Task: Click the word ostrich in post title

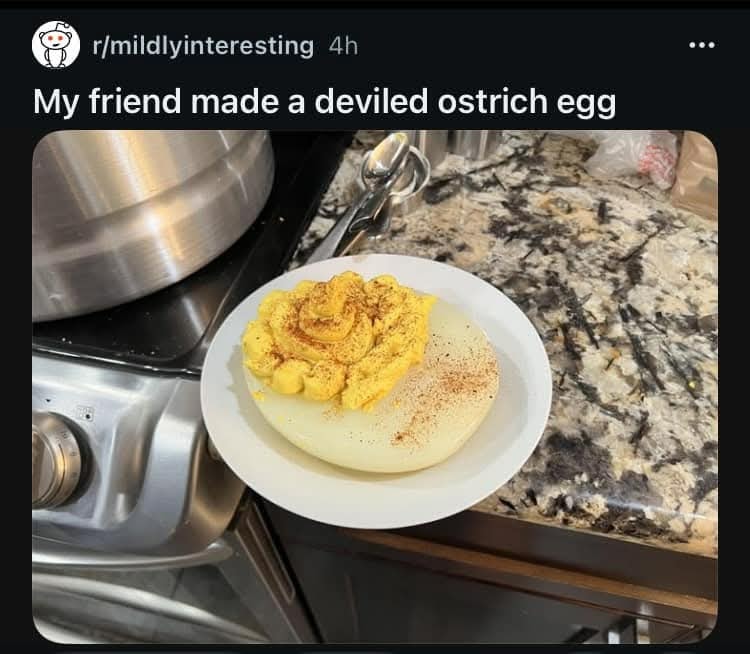Action: point(492,101)
